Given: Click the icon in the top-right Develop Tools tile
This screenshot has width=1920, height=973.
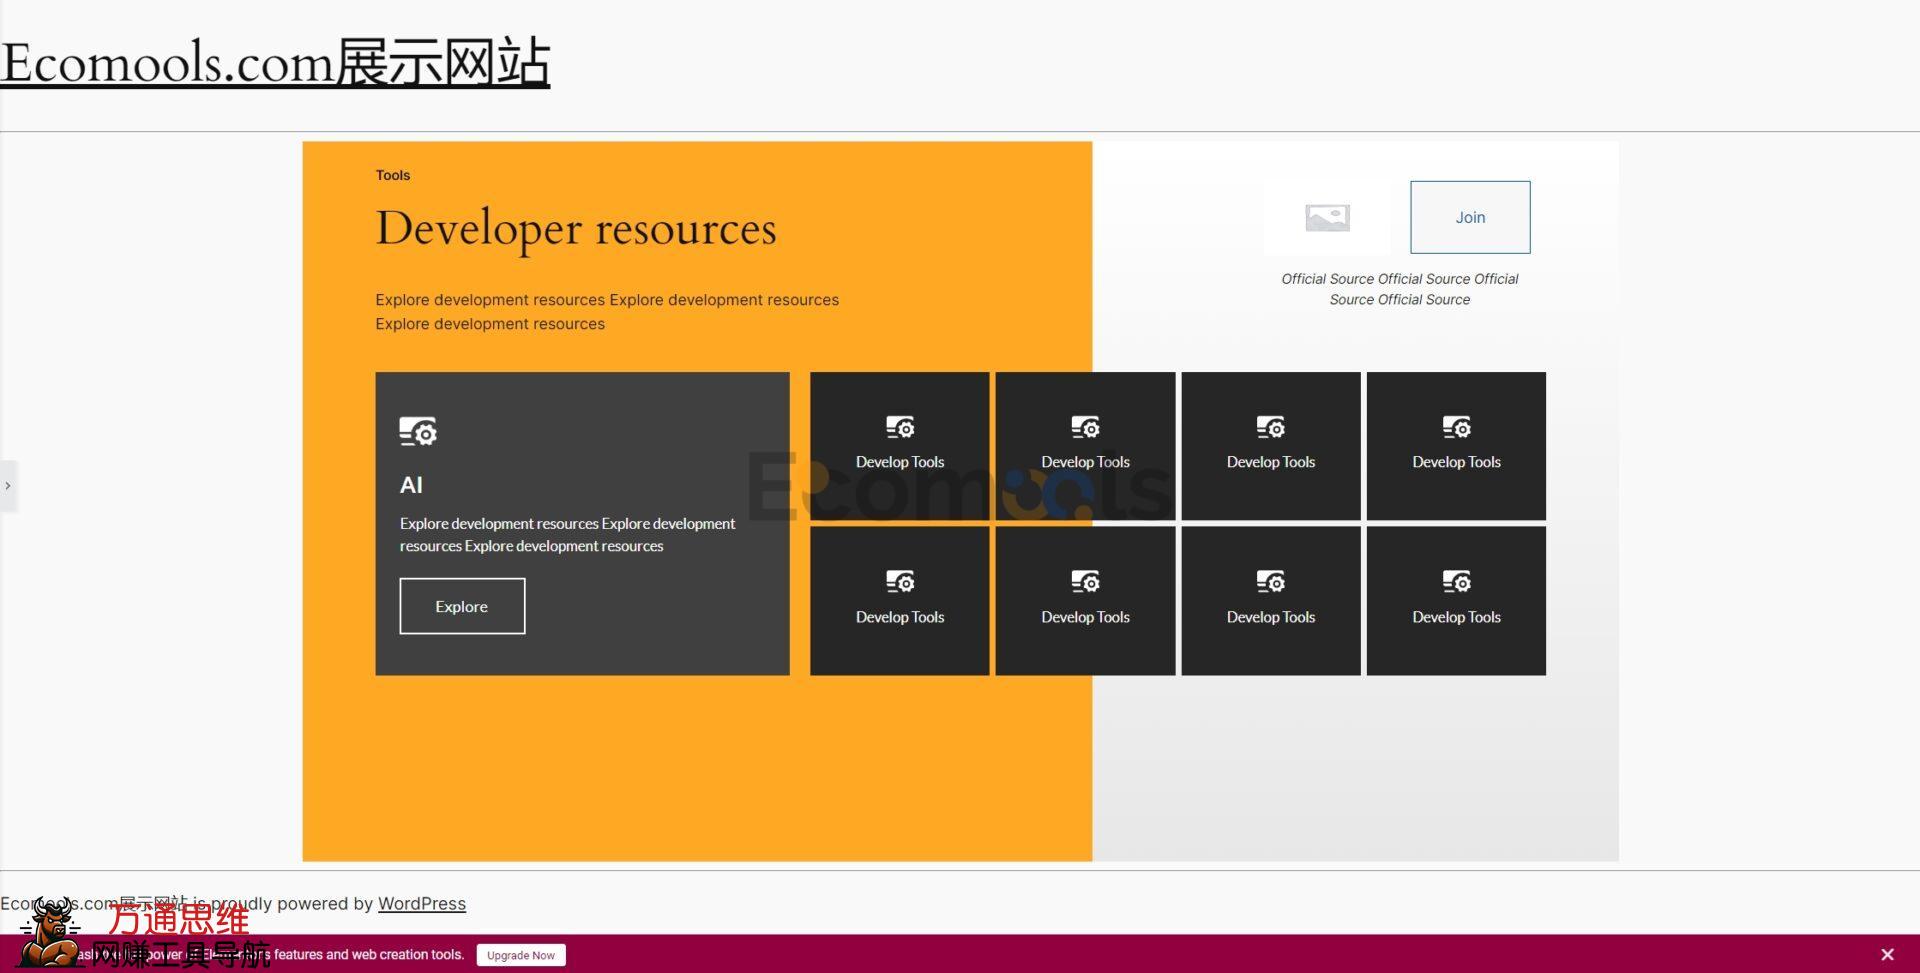Looking at the screenshot, I should click(1456, 428).
